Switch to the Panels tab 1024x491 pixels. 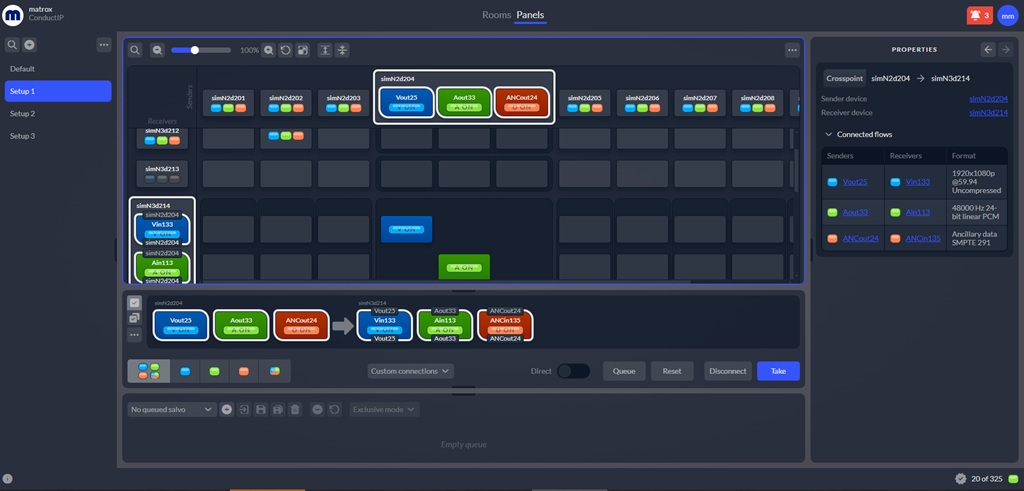coord(530,14)
